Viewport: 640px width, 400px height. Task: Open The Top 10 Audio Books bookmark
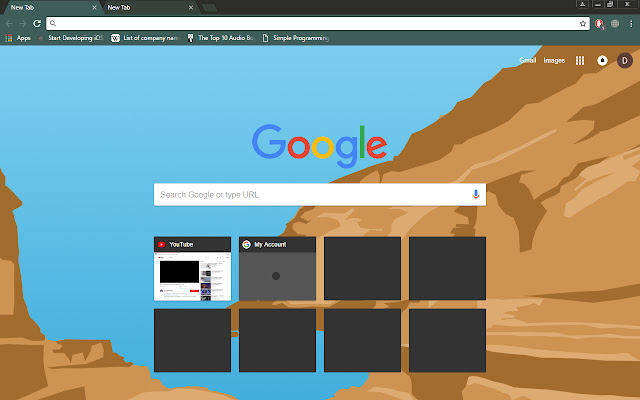(x=220, y=38)
